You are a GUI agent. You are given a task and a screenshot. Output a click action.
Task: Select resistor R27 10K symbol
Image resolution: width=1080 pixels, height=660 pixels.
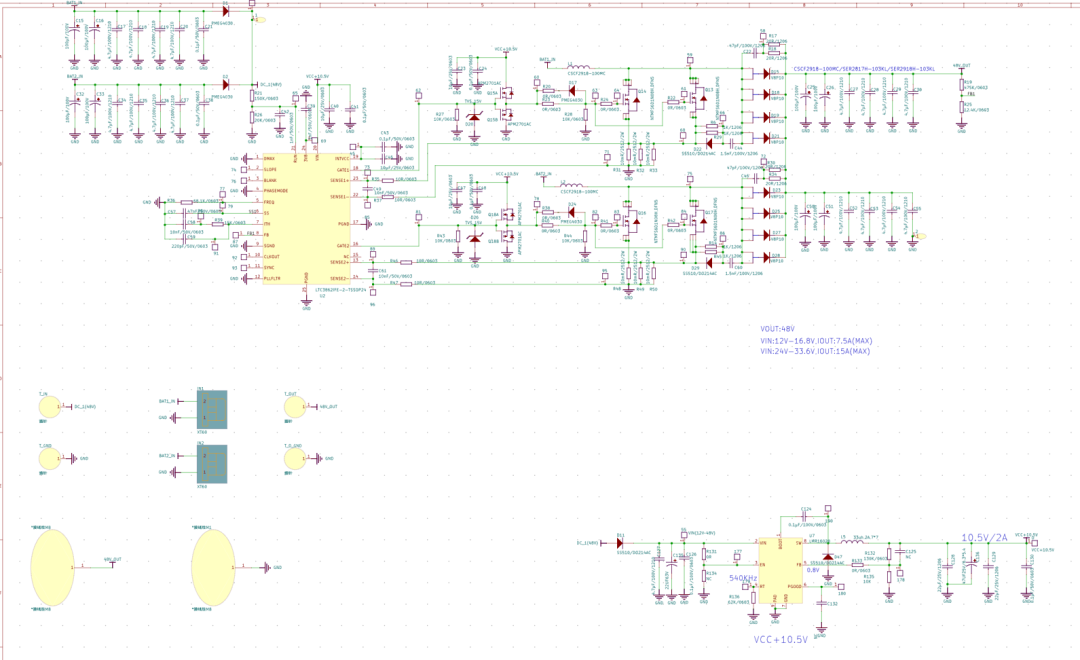click(x=457, y=115)
